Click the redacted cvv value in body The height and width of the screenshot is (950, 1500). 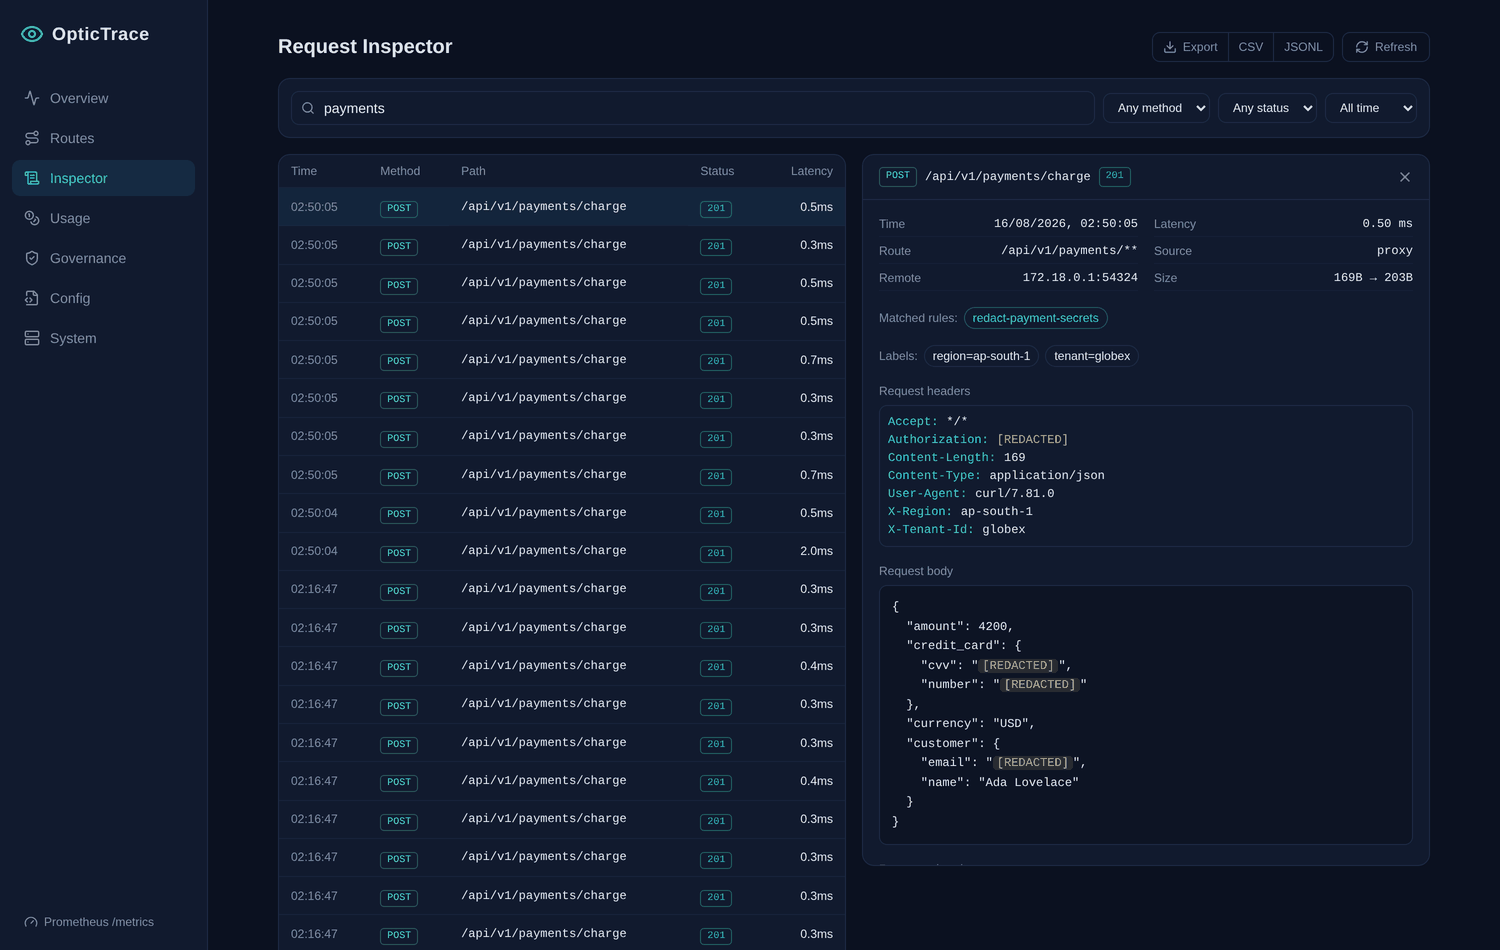pyautogui.click(x=1018, y=666)
